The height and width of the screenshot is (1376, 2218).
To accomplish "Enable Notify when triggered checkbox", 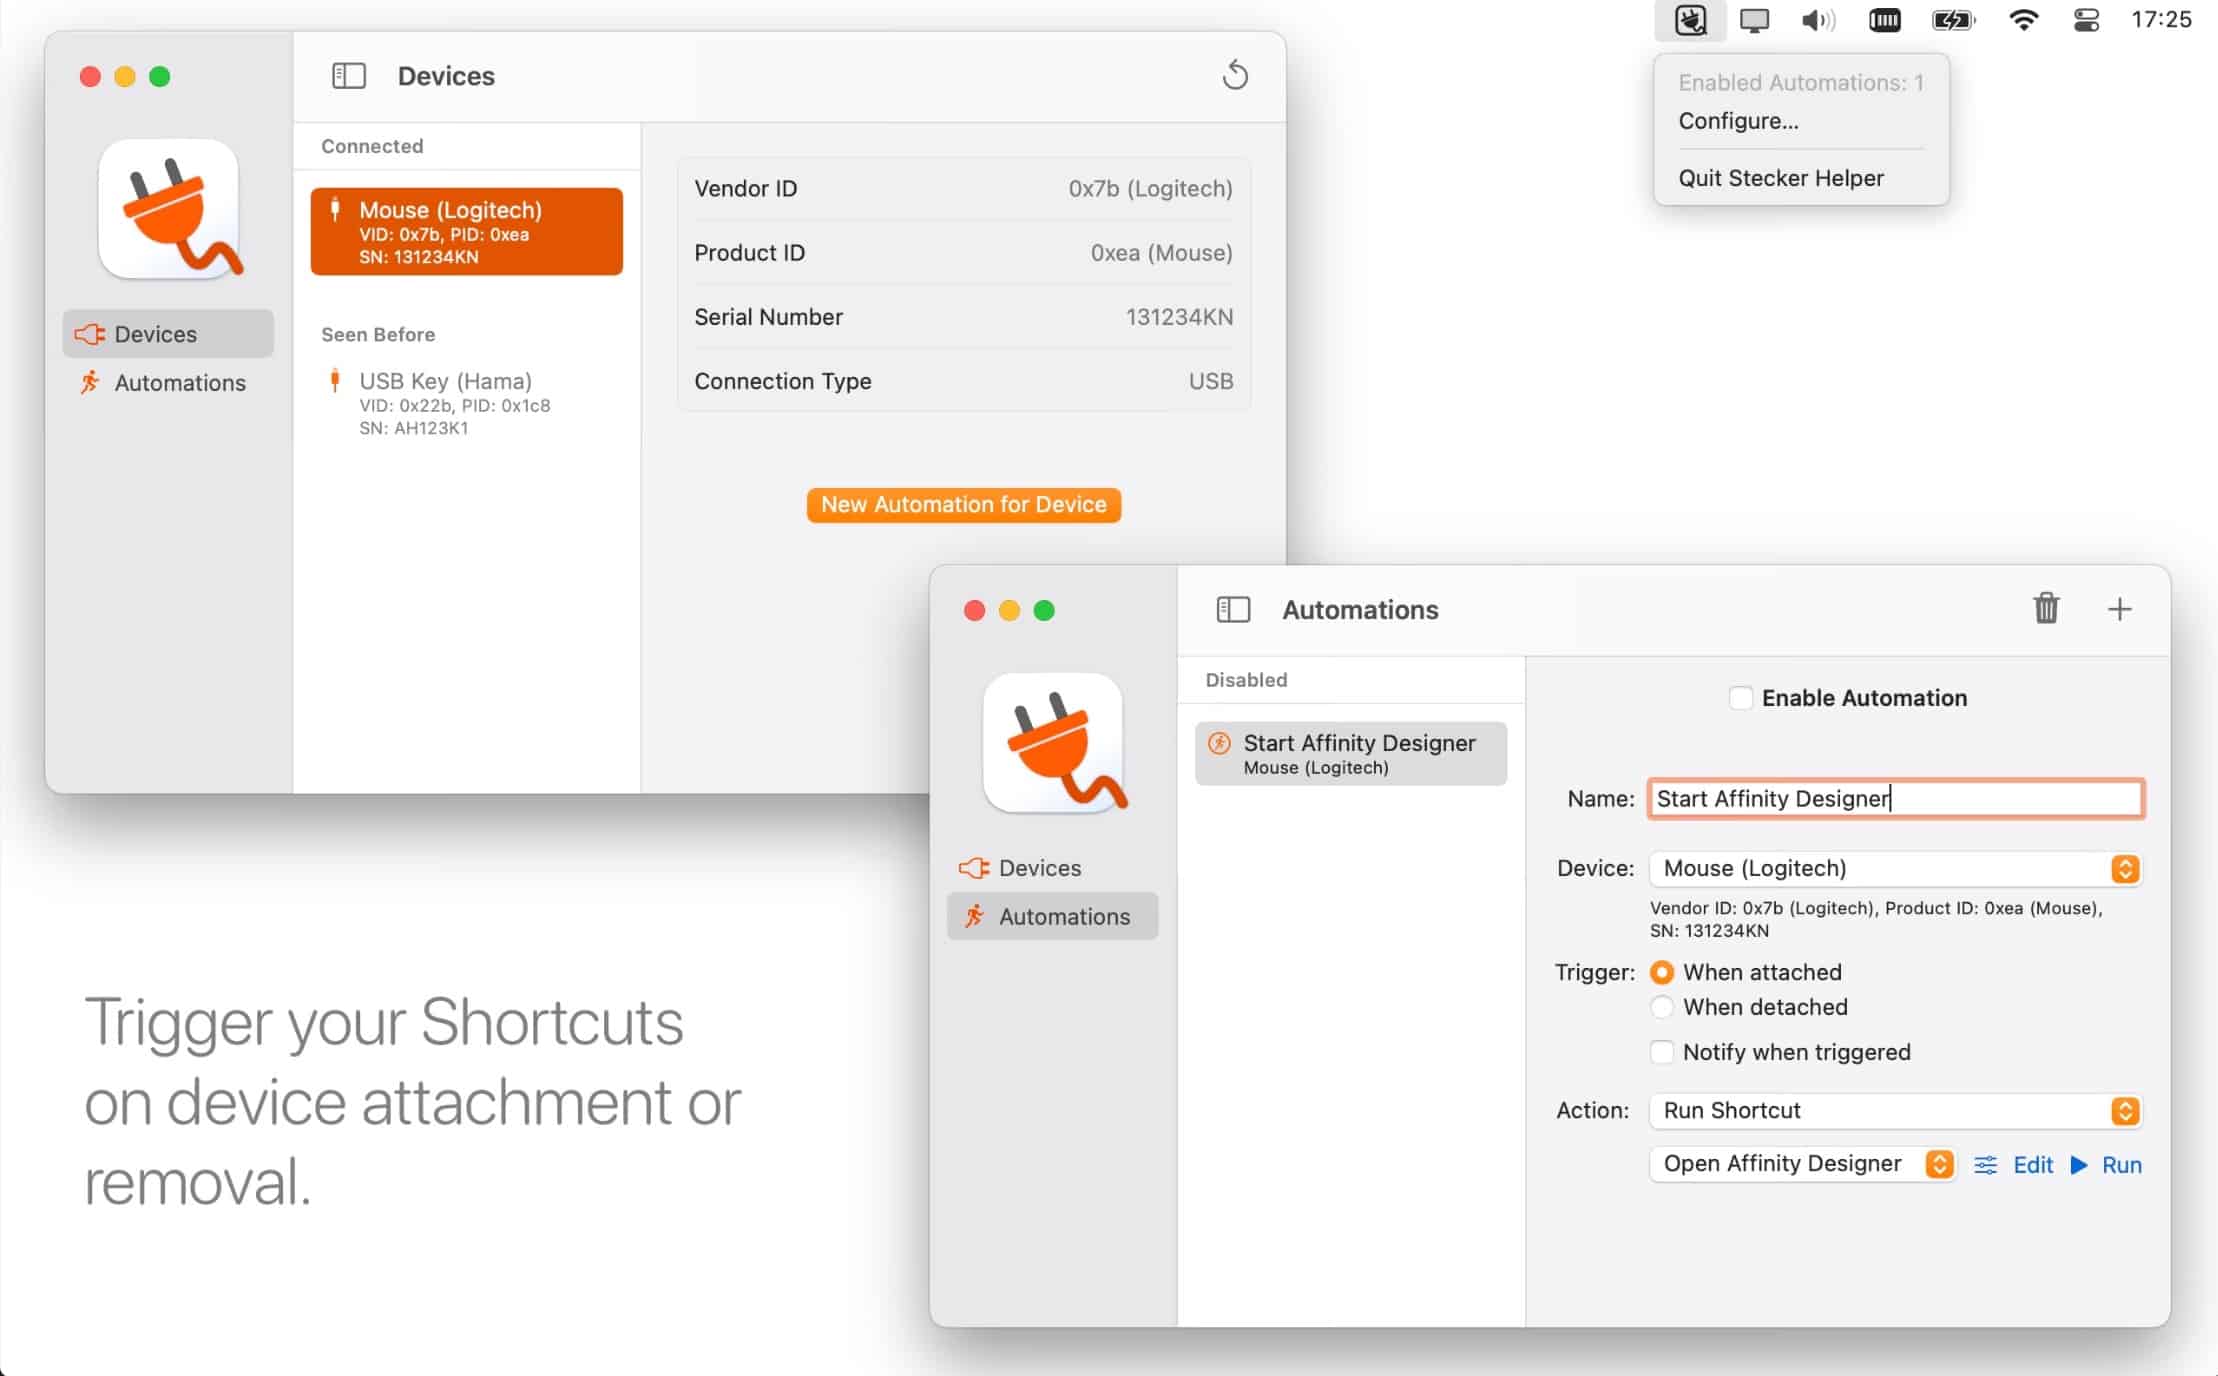I will (1662, 1052).
